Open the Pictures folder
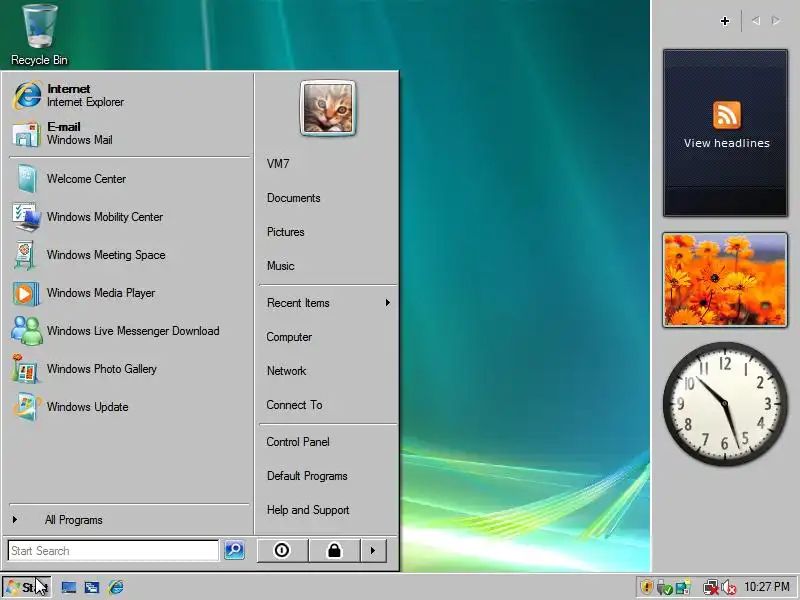 [328, 232]
